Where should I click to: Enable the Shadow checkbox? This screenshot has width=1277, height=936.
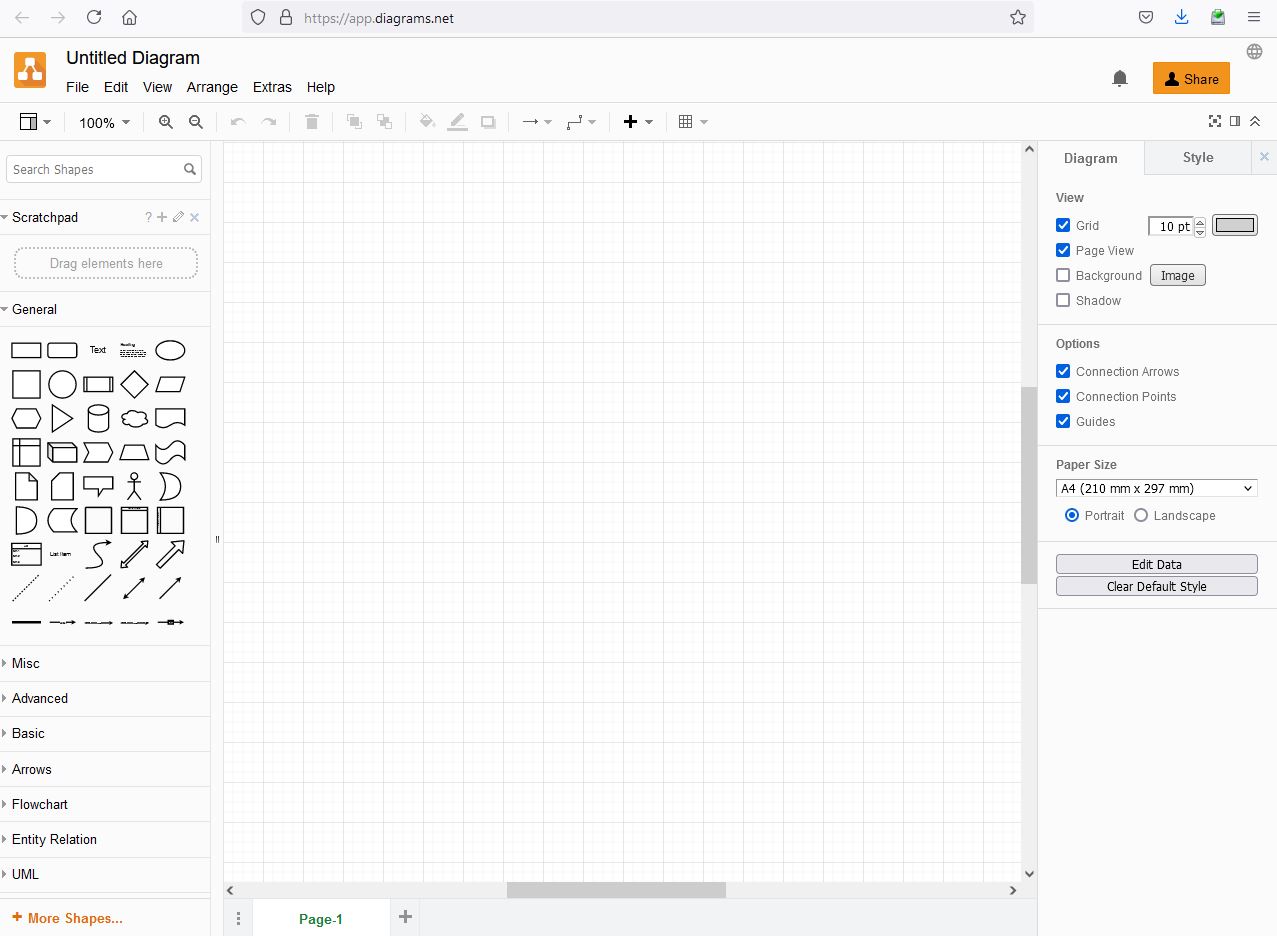click(1063, 301)
